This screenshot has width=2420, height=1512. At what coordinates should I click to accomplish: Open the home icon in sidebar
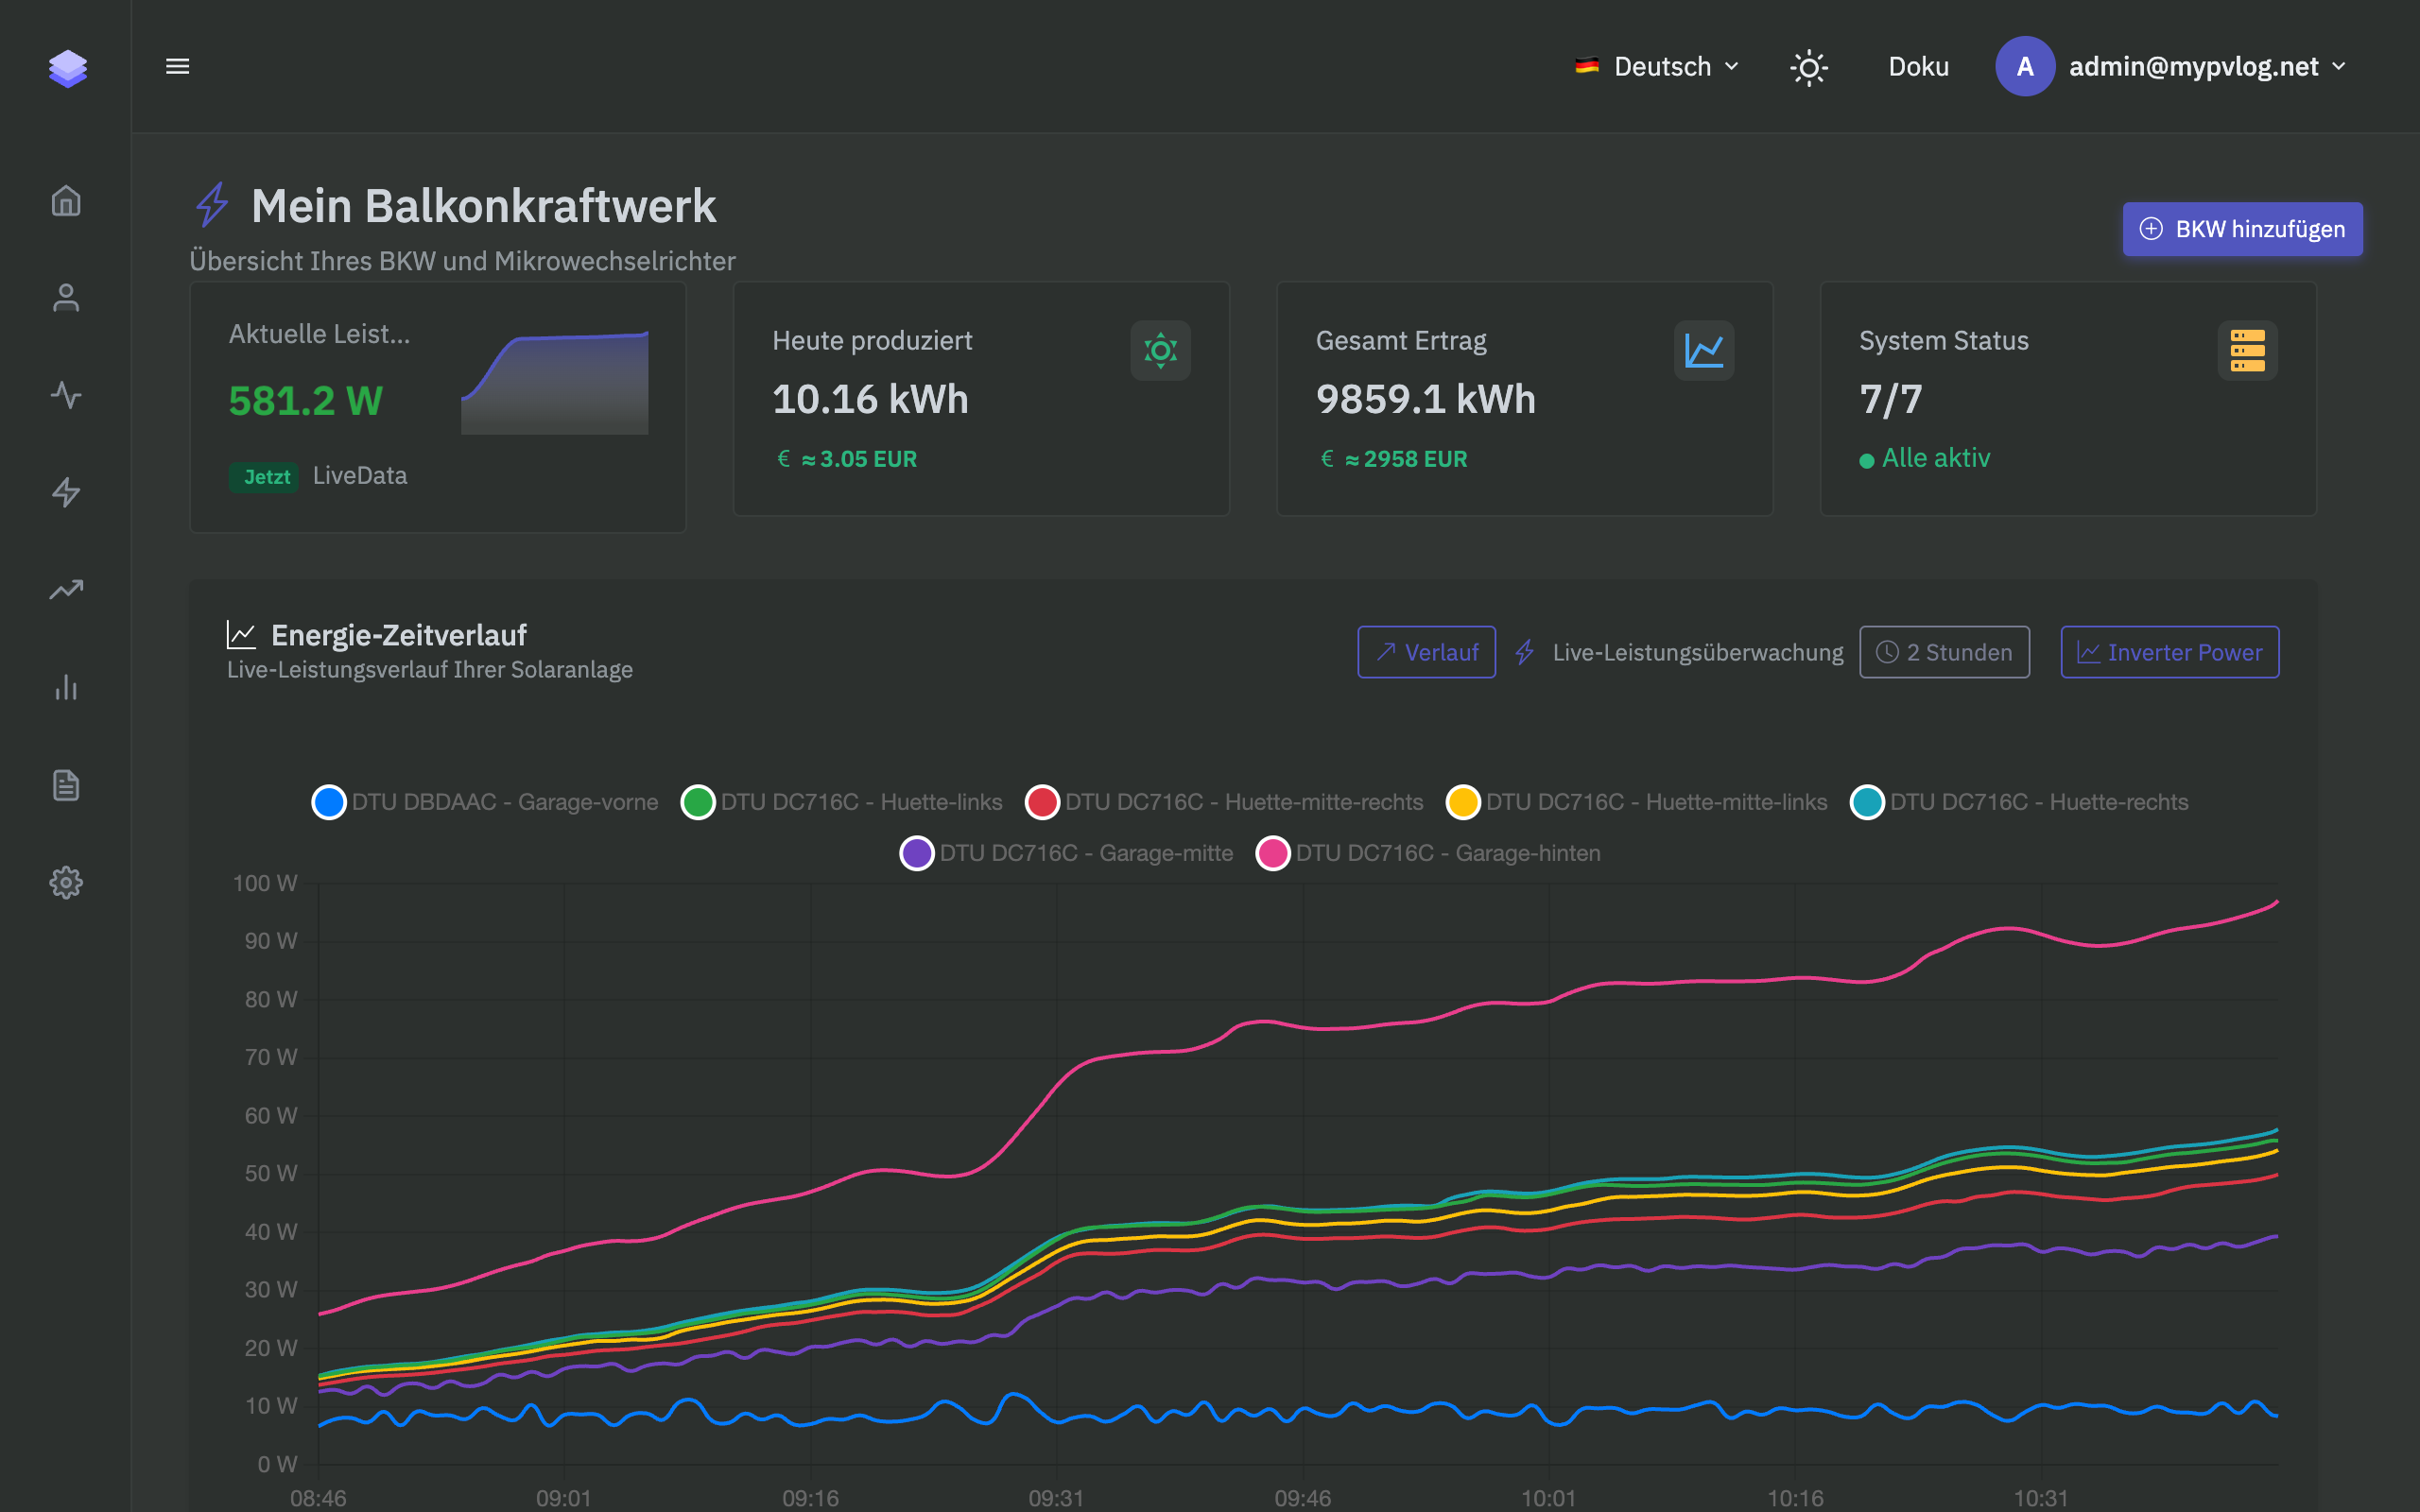[66, 201]
